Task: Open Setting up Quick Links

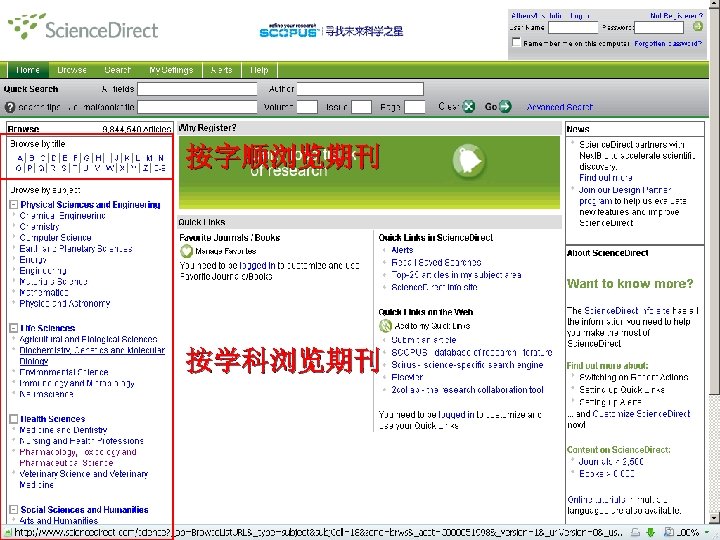Action: 622,390
